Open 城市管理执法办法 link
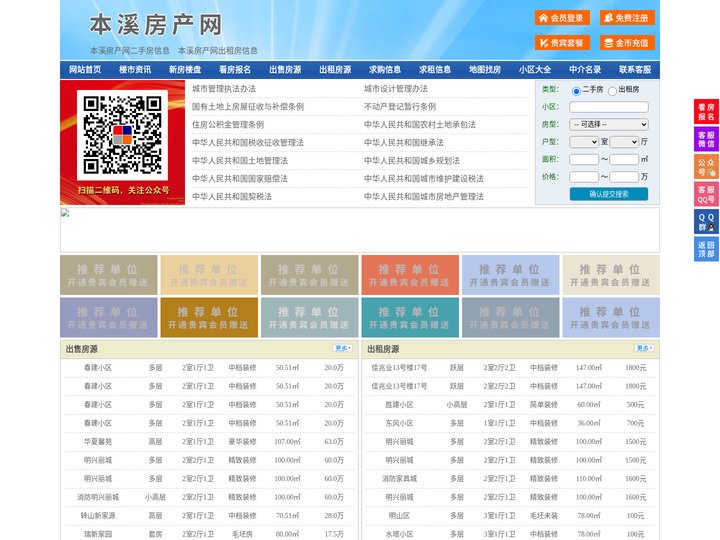The image size is (720, 540). point(224,89)
